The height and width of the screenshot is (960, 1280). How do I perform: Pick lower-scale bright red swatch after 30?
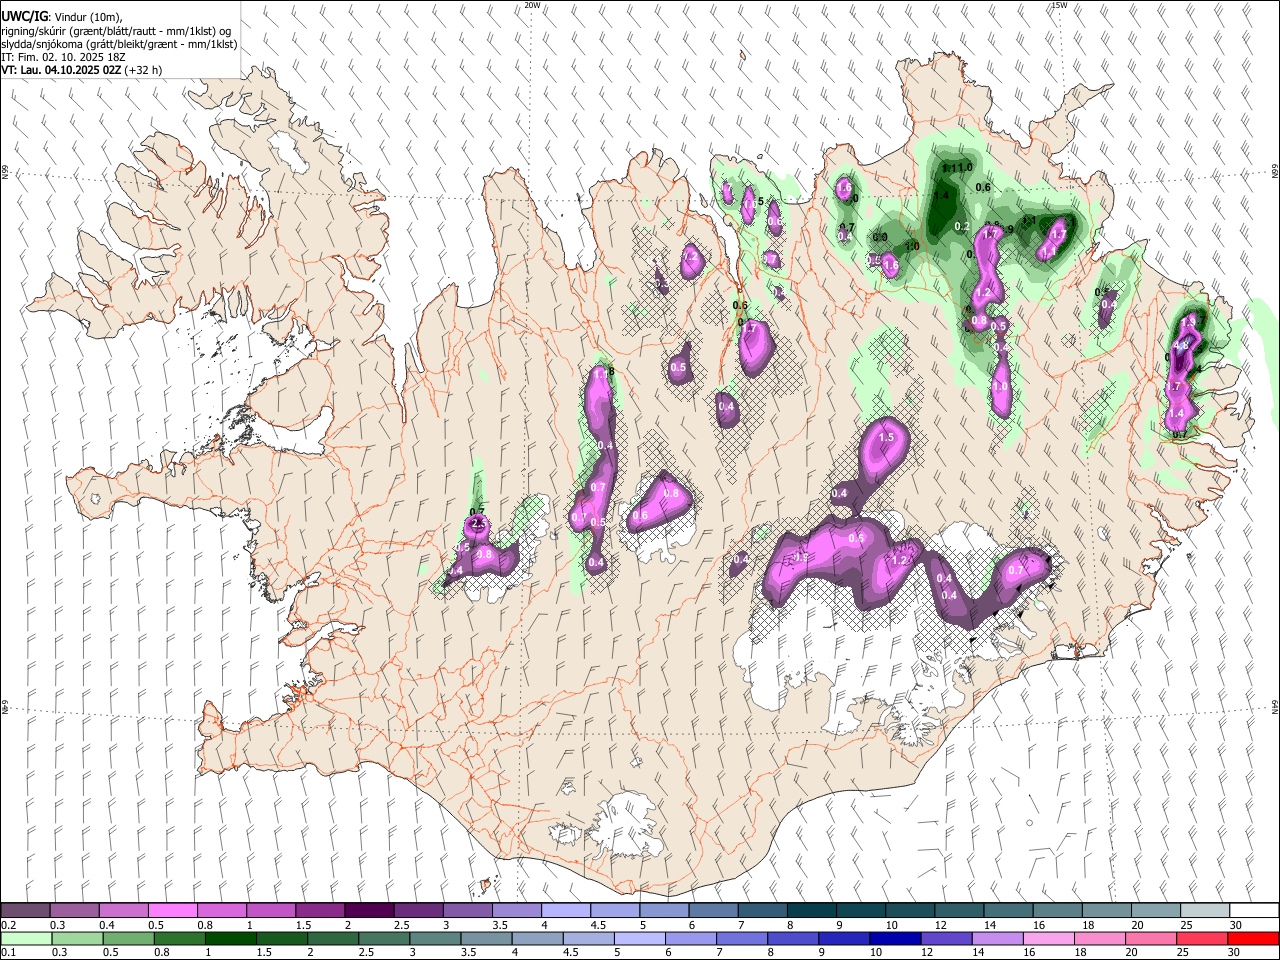pyautogui.click(x=1253, y=938)
